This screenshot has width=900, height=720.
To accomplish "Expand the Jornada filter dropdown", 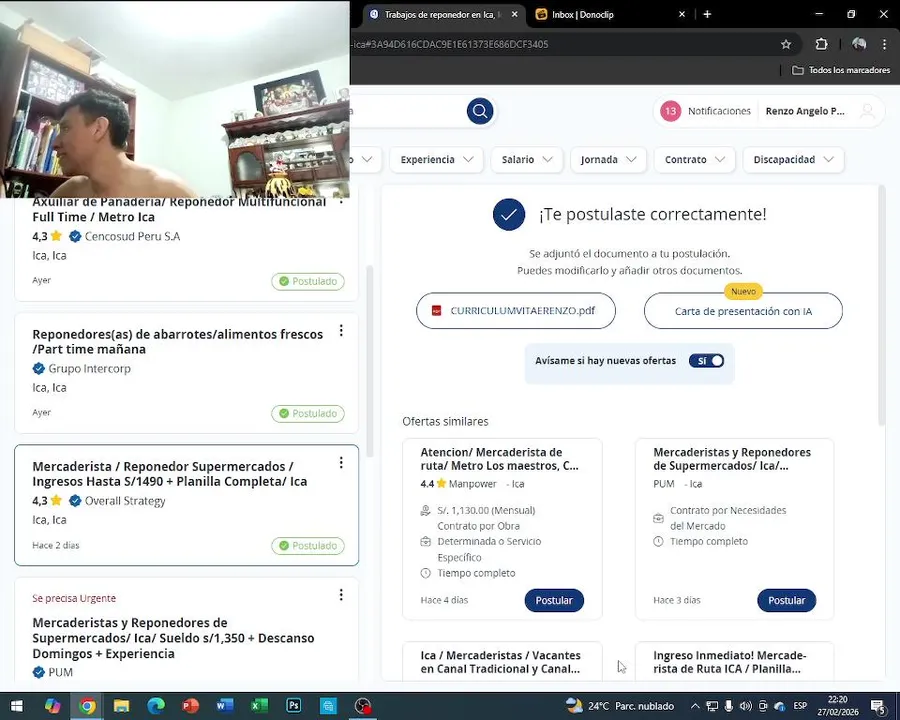I will 608,160.
